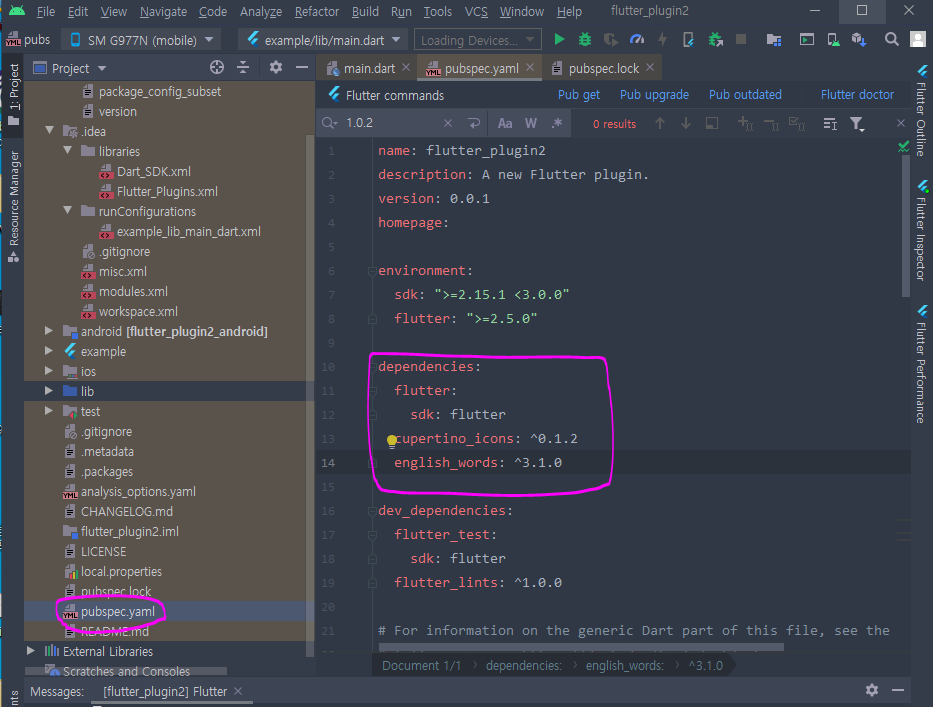Viewport: 933px width, 707px height.
Task: Open the Refactor menu
Action: pyautogui.click(x=317, y=11)
